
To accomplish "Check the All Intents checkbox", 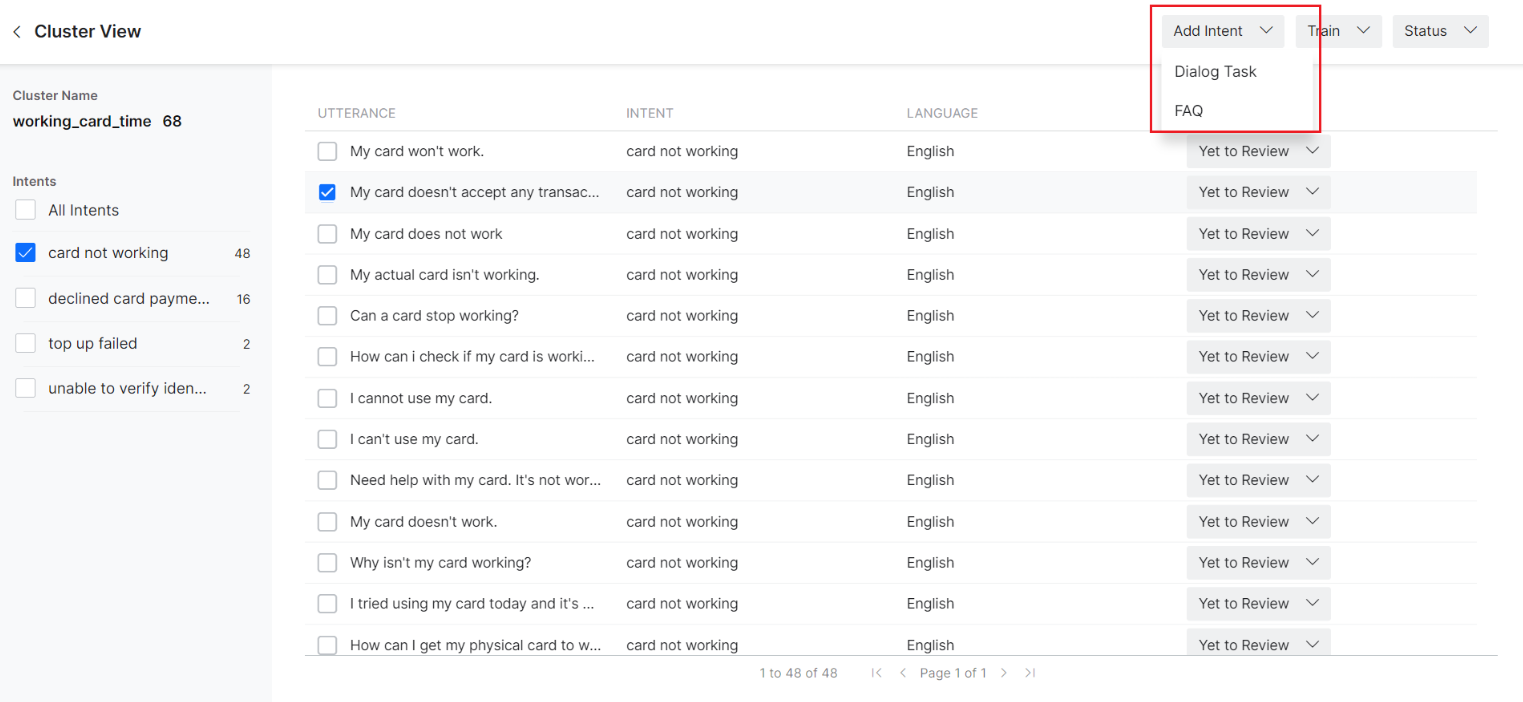I will point(26,210).
